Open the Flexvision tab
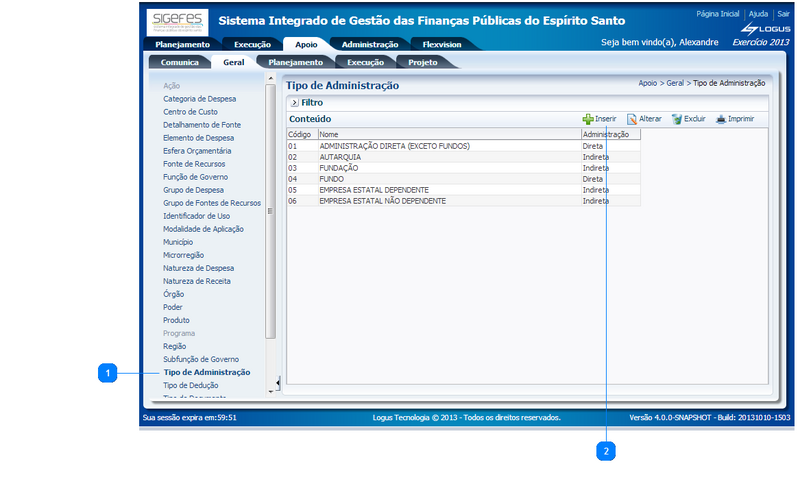The height and width of the screenshot is (497, 800). point(441,45)
